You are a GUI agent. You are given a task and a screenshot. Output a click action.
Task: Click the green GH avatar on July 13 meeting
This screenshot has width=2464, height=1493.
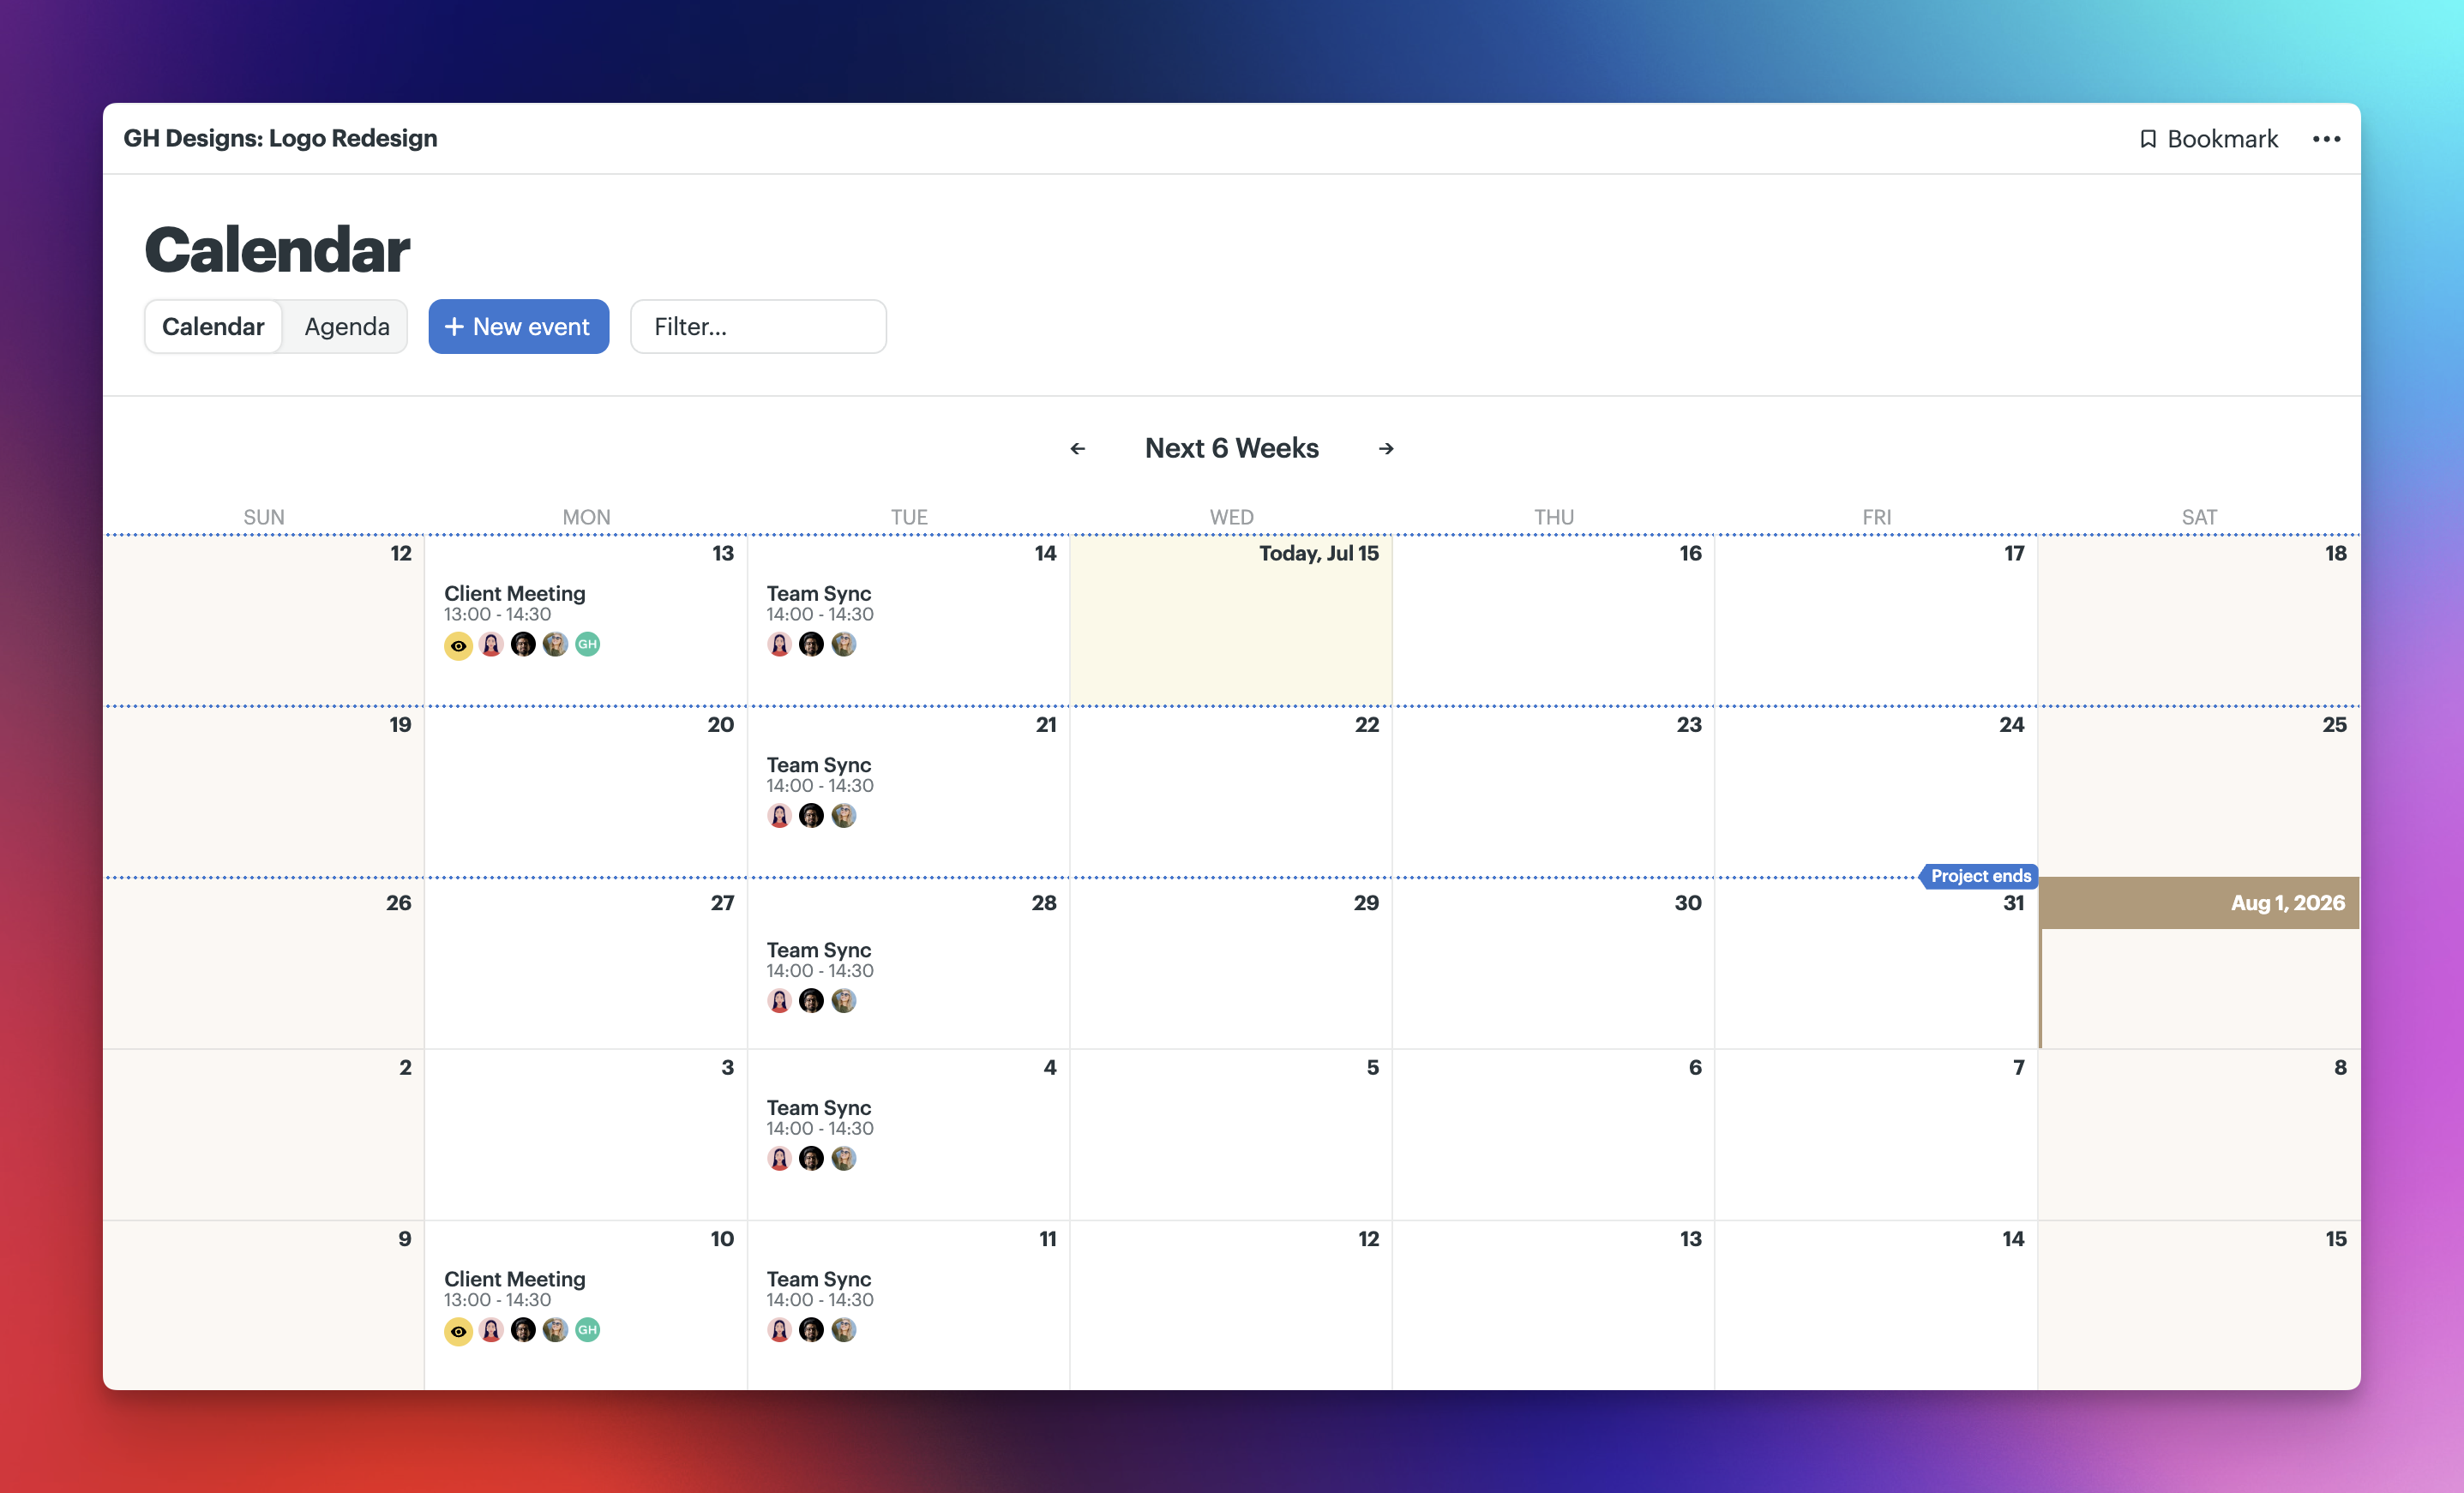coord(588,644)
